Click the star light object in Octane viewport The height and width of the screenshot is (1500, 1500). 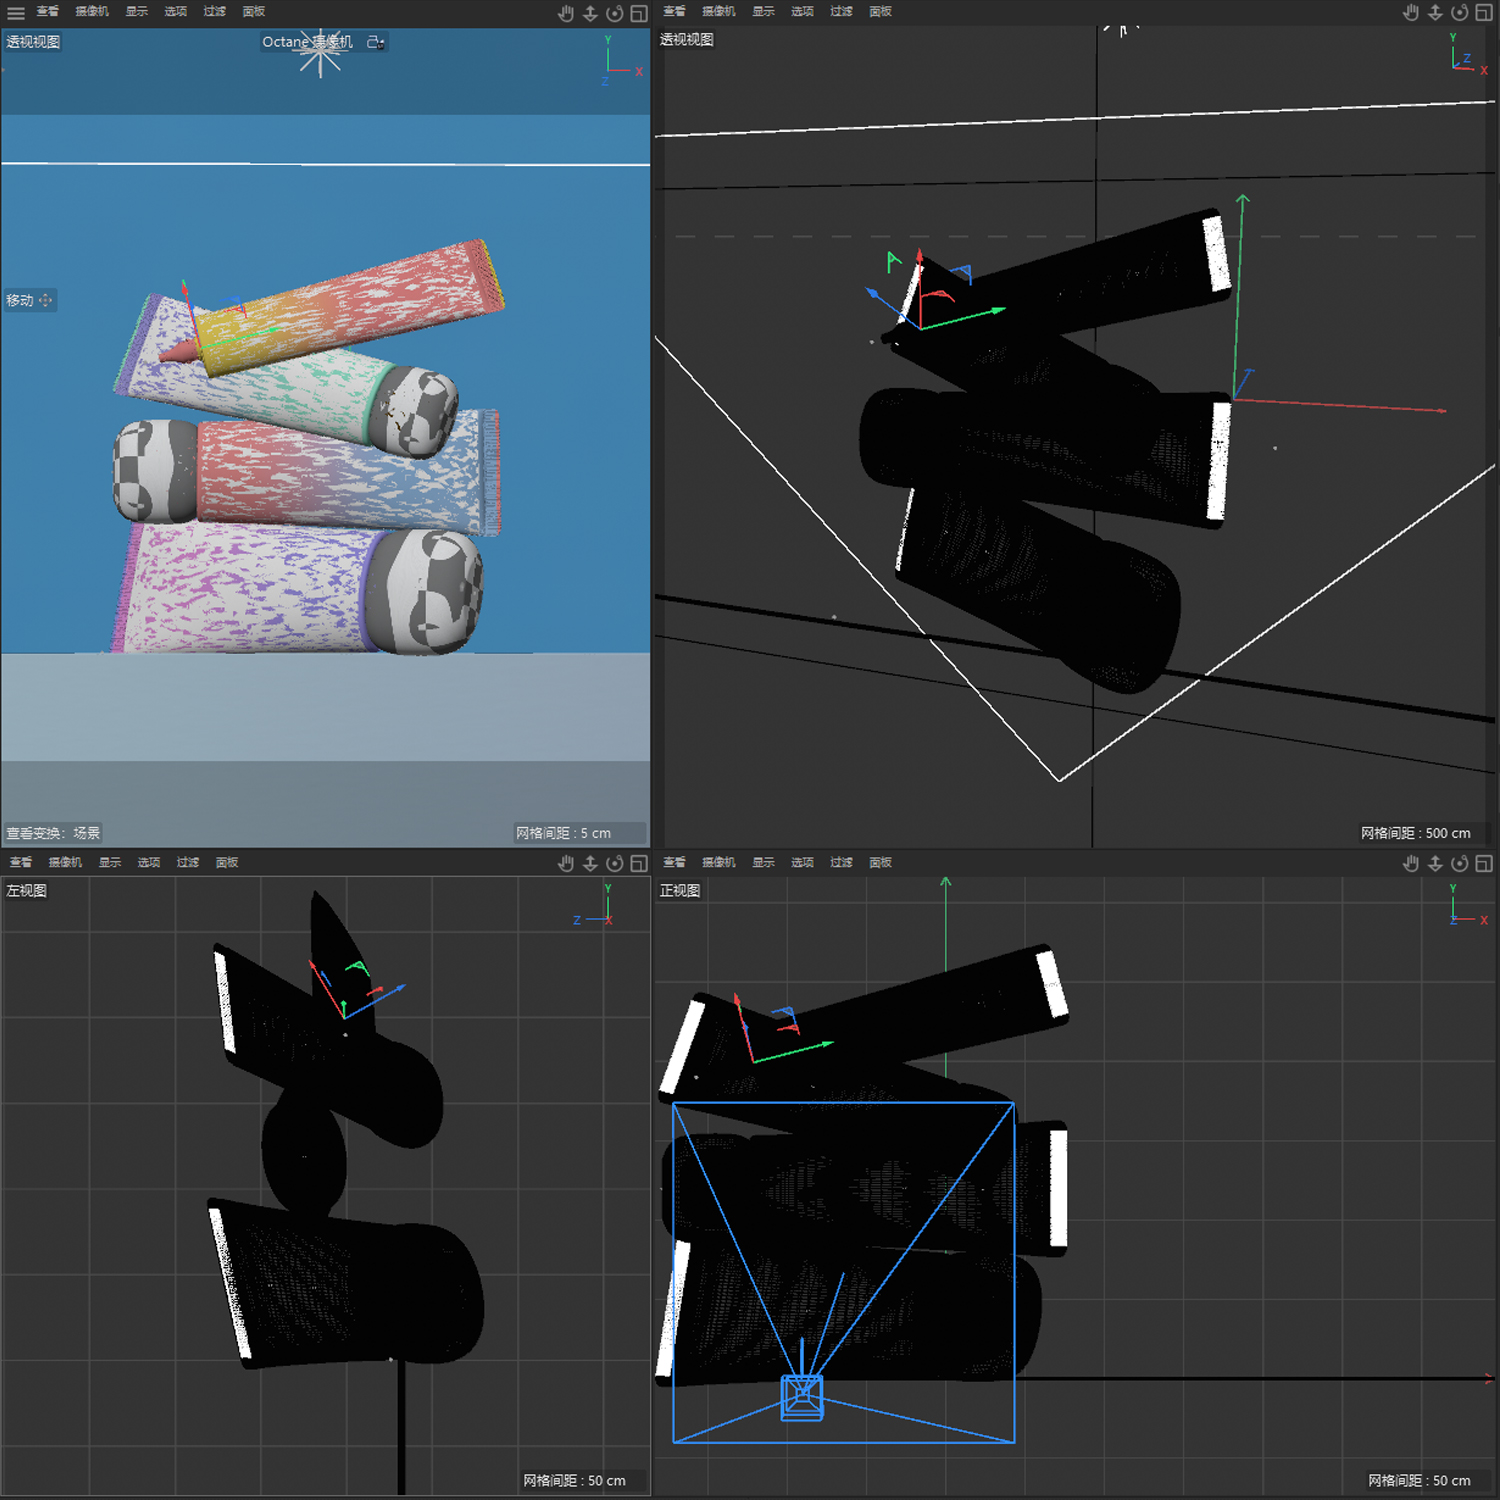320,52
